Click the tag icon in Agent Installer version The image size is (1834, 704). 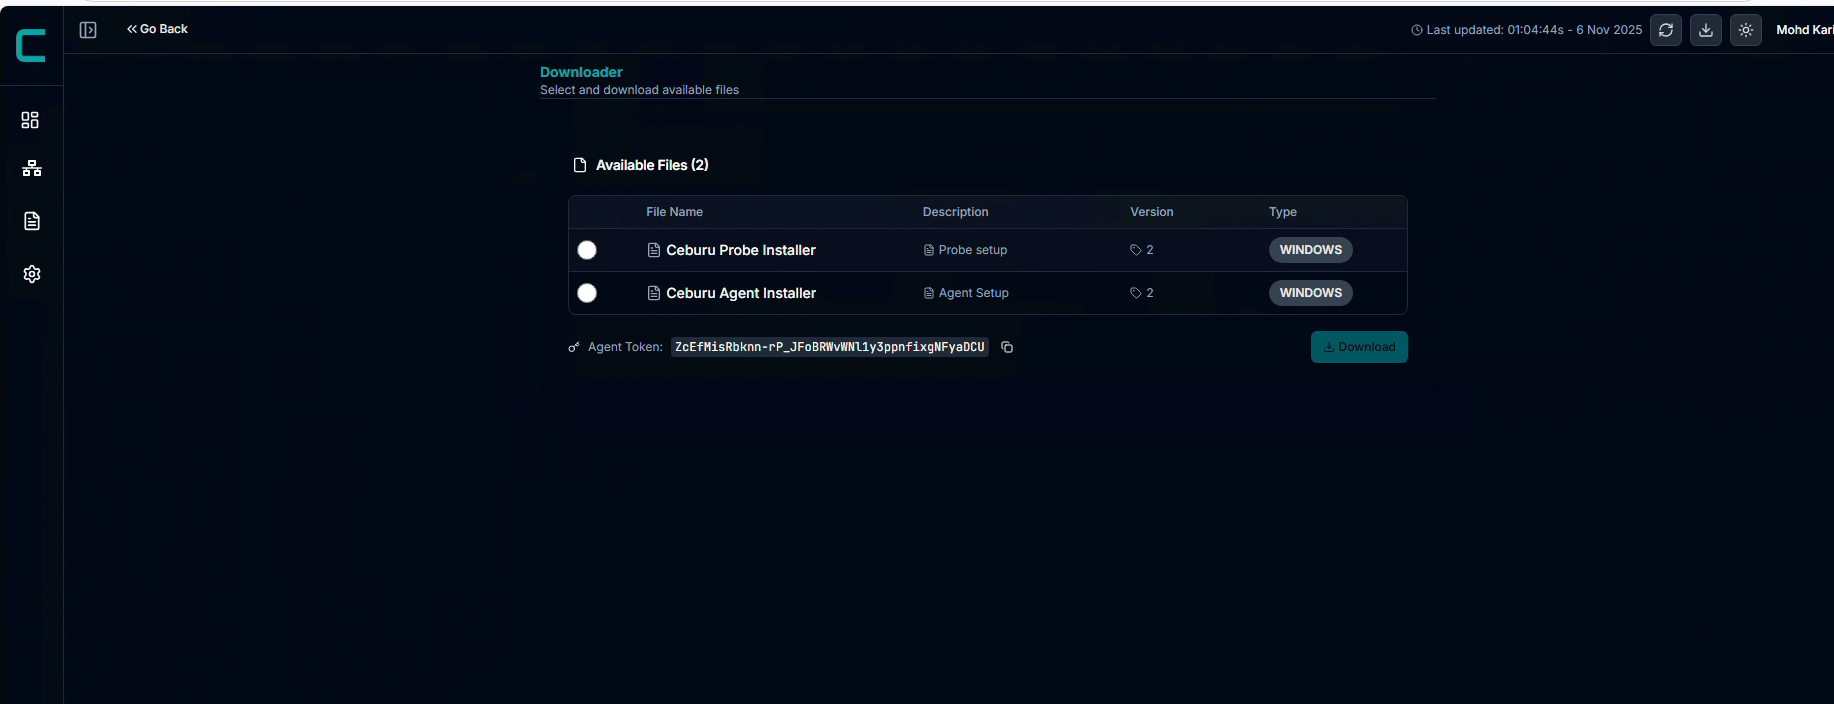tap(1136, 293)
